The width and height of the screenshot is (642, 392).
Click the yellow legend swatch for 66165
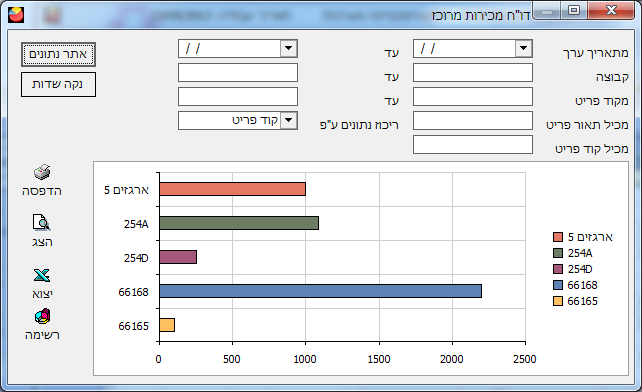click(x=558, y=301)
